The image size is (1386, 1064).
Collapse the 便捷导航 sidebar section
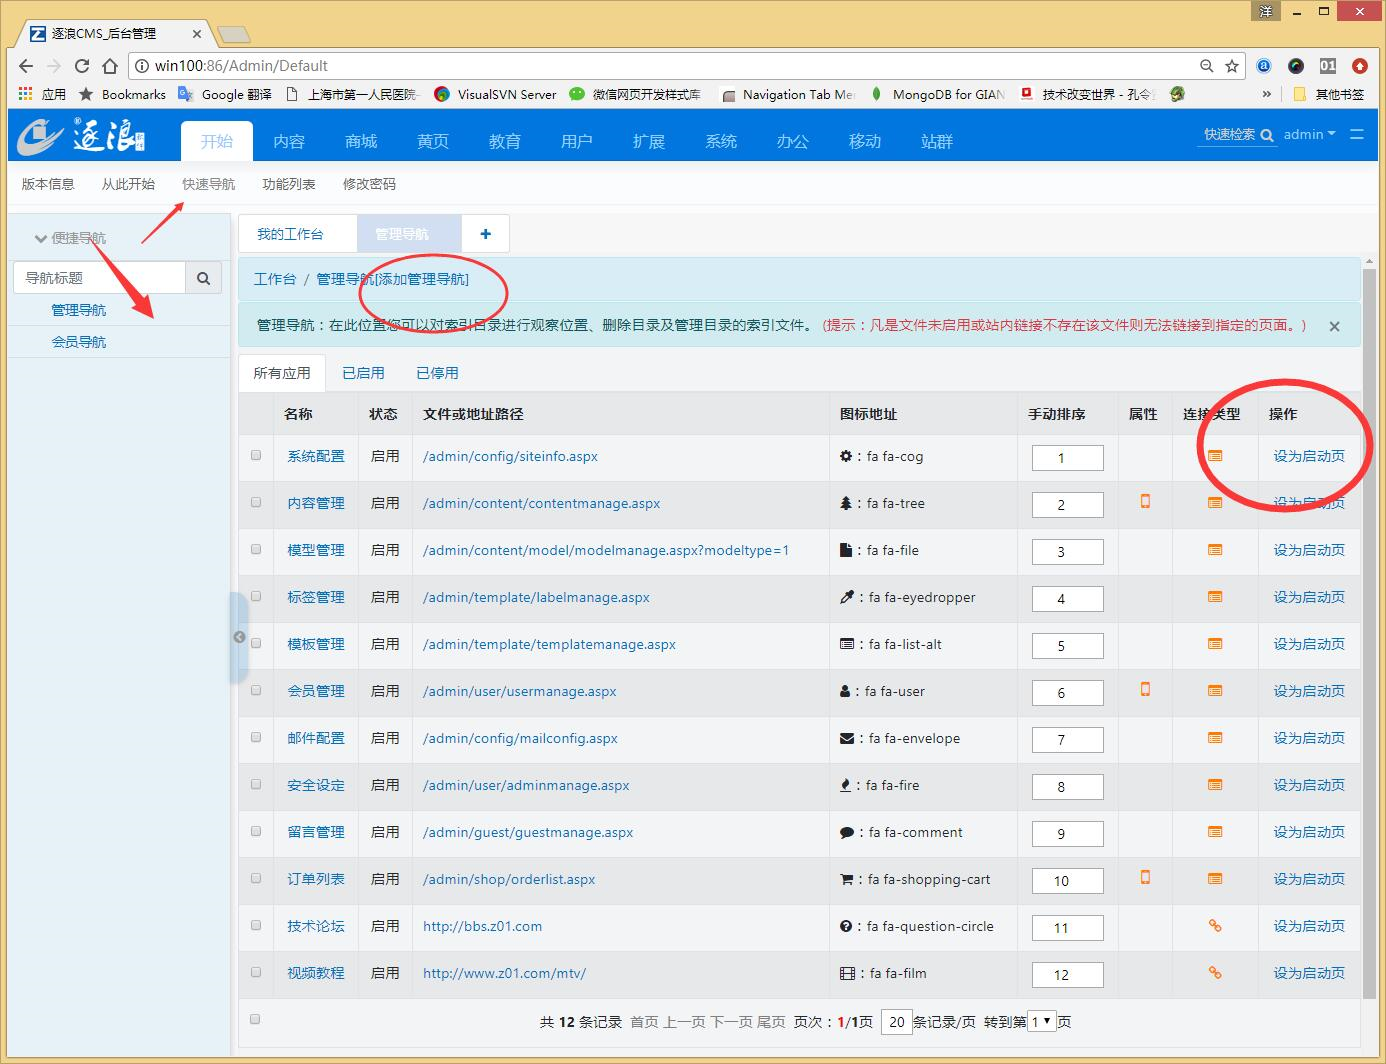pos(70,238)
